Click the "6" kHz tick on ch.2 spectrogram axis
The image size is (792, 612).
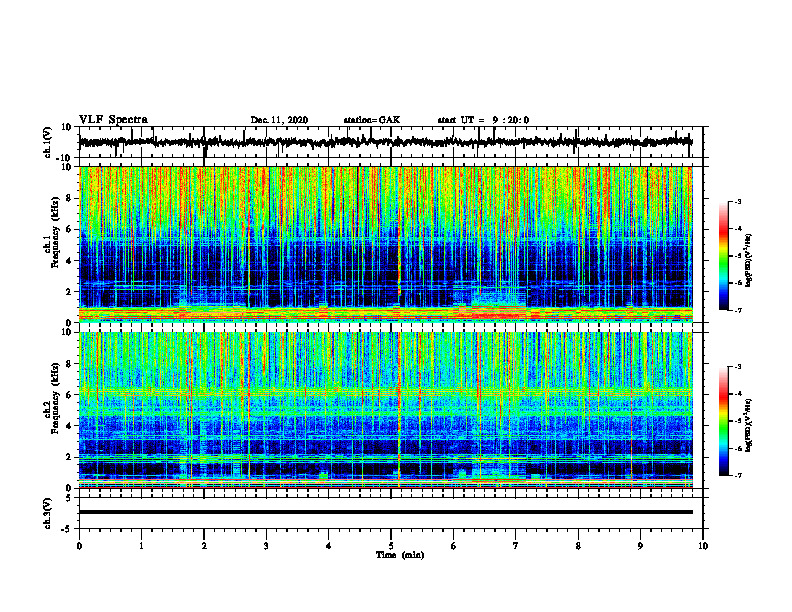click(69, 395)
